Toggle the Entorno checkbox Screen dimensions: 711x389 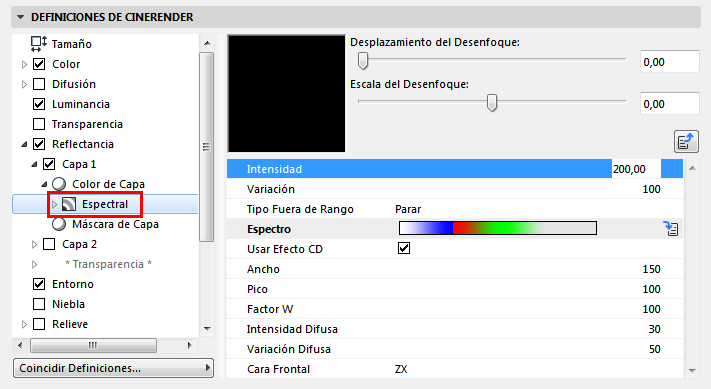pyautogui.click(x=39, y=284)
